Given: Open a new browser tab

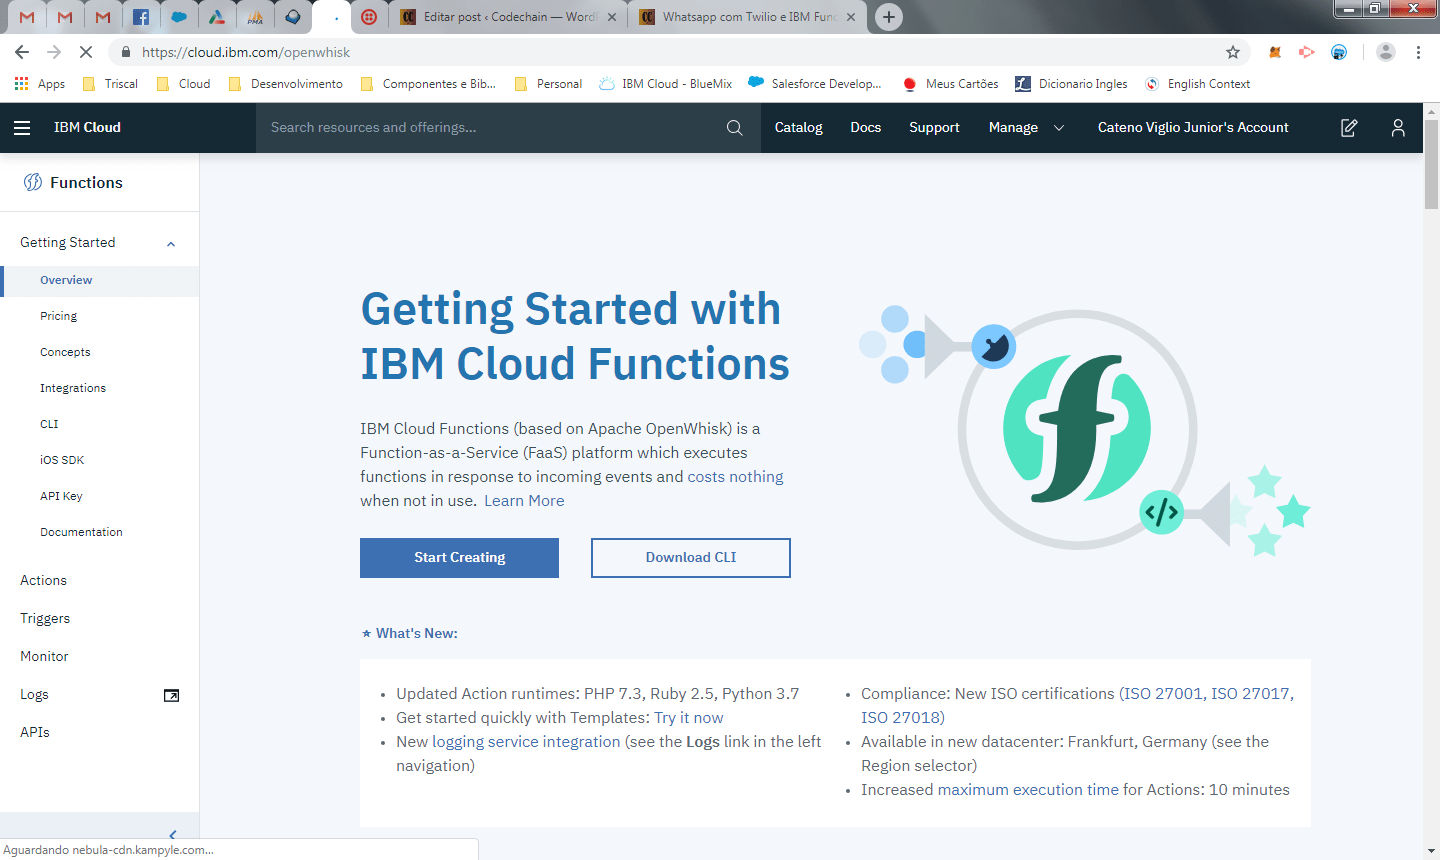Looking at the screenshot, I should click(x=888, y=17).
